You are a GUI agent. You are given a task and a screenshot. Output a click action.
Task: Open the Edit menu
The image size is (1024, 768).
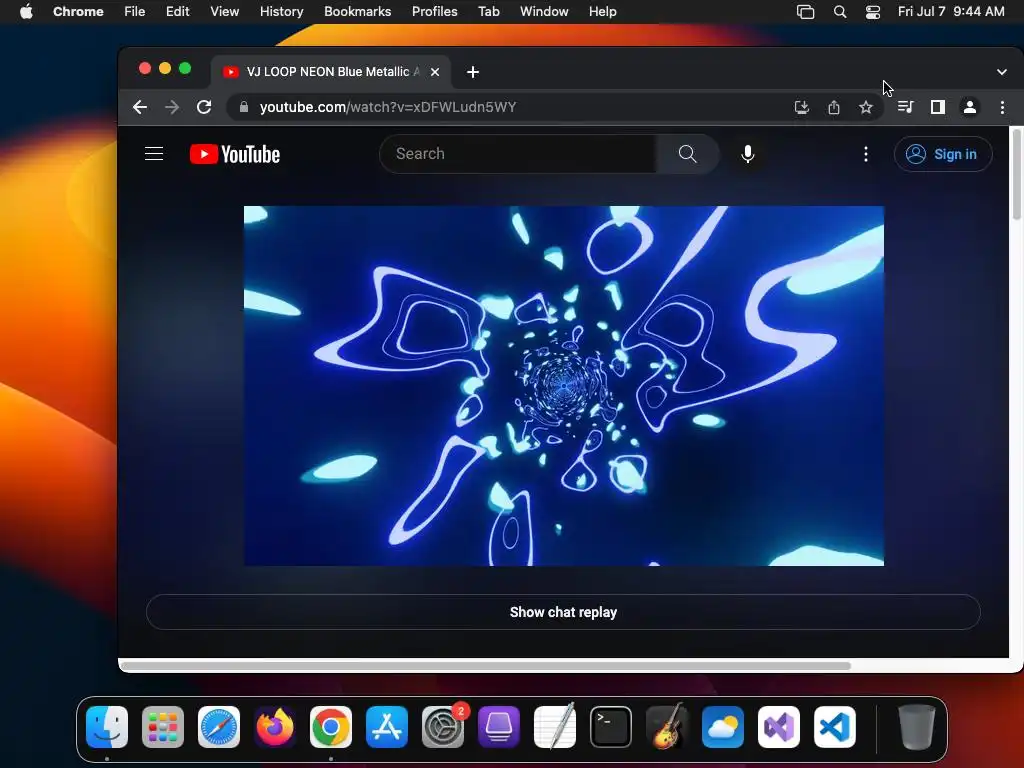[x=178, y=12]
